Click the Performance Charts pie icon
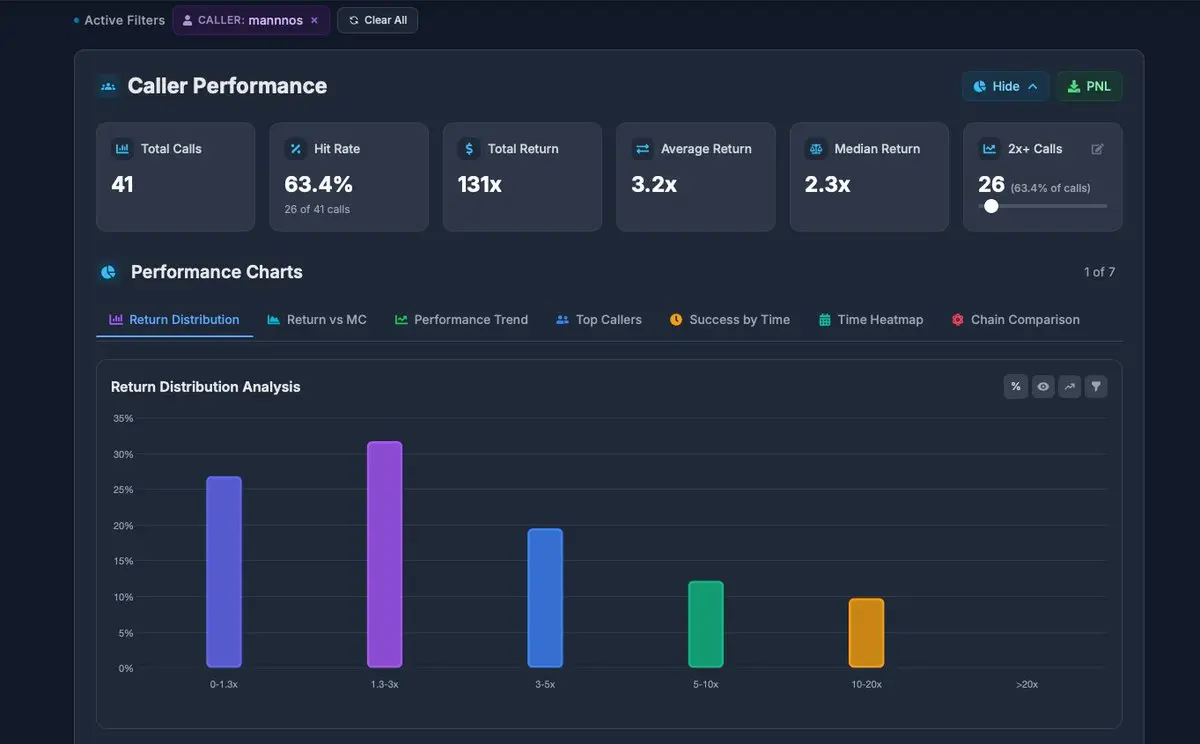The image size is (1200, 744). click(x=108, y=272)
